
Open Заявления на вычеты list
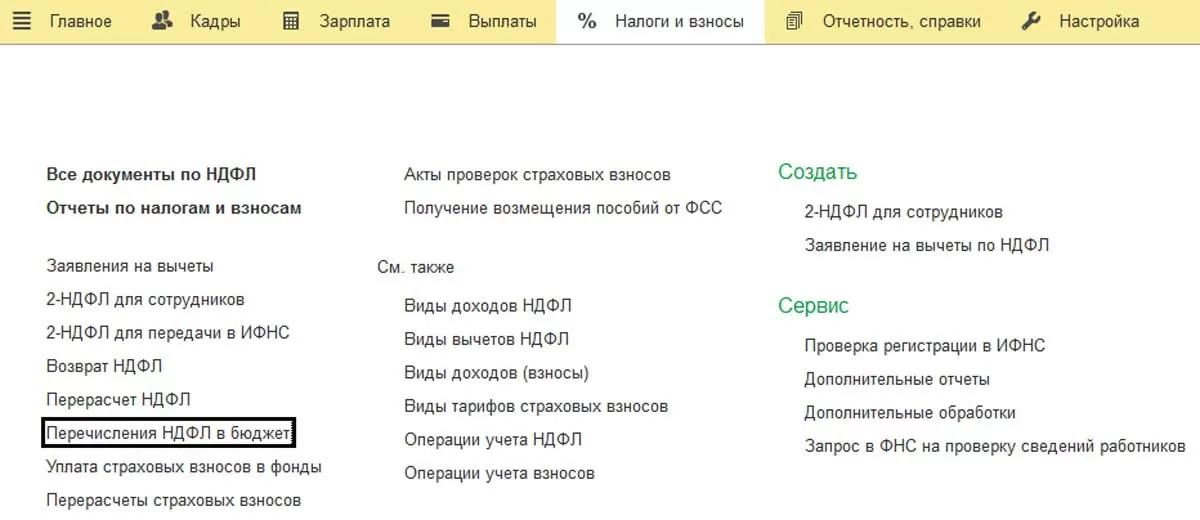pos(130,266)
